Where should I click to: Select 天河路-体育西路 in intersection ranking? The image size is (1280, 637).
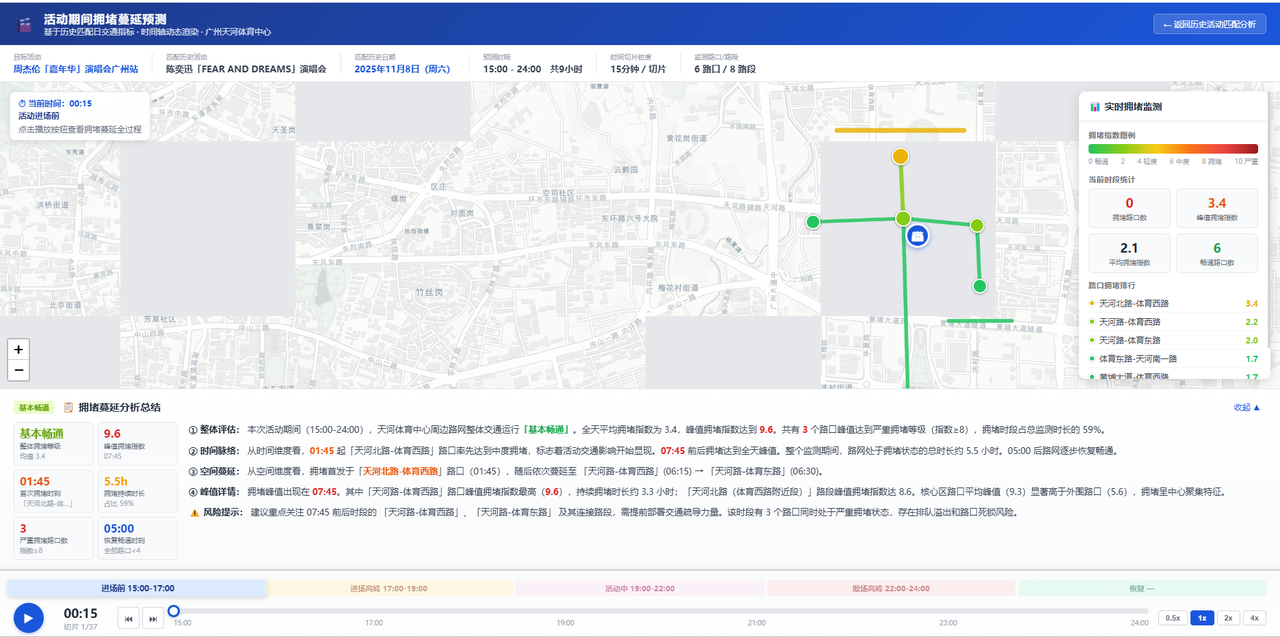pos(1173,322)
